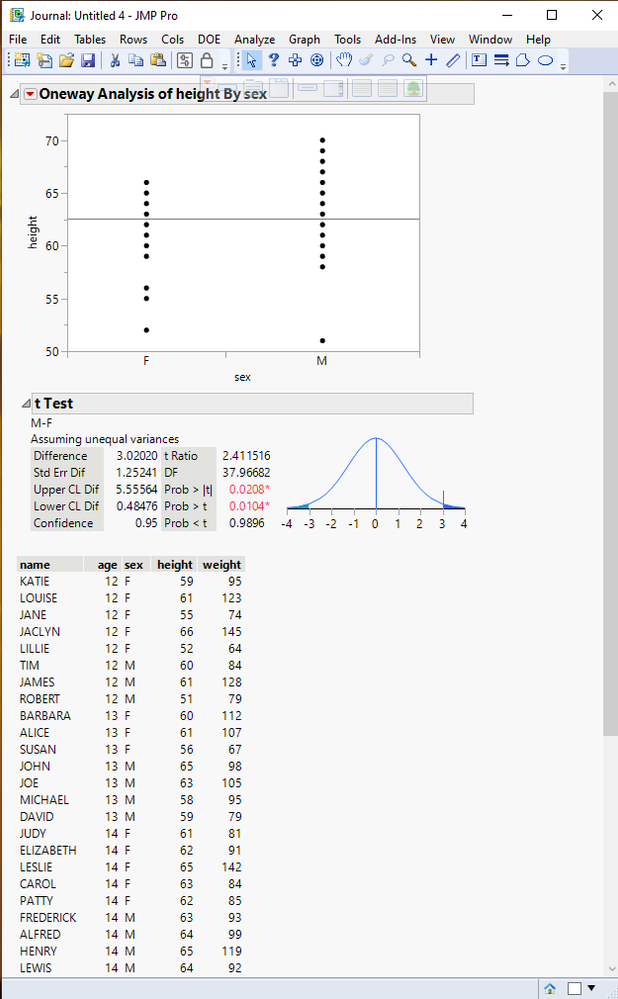The image size is (618, 999).
Task: Select the Grabber hand tool
Action: click(x=344, y=61)
